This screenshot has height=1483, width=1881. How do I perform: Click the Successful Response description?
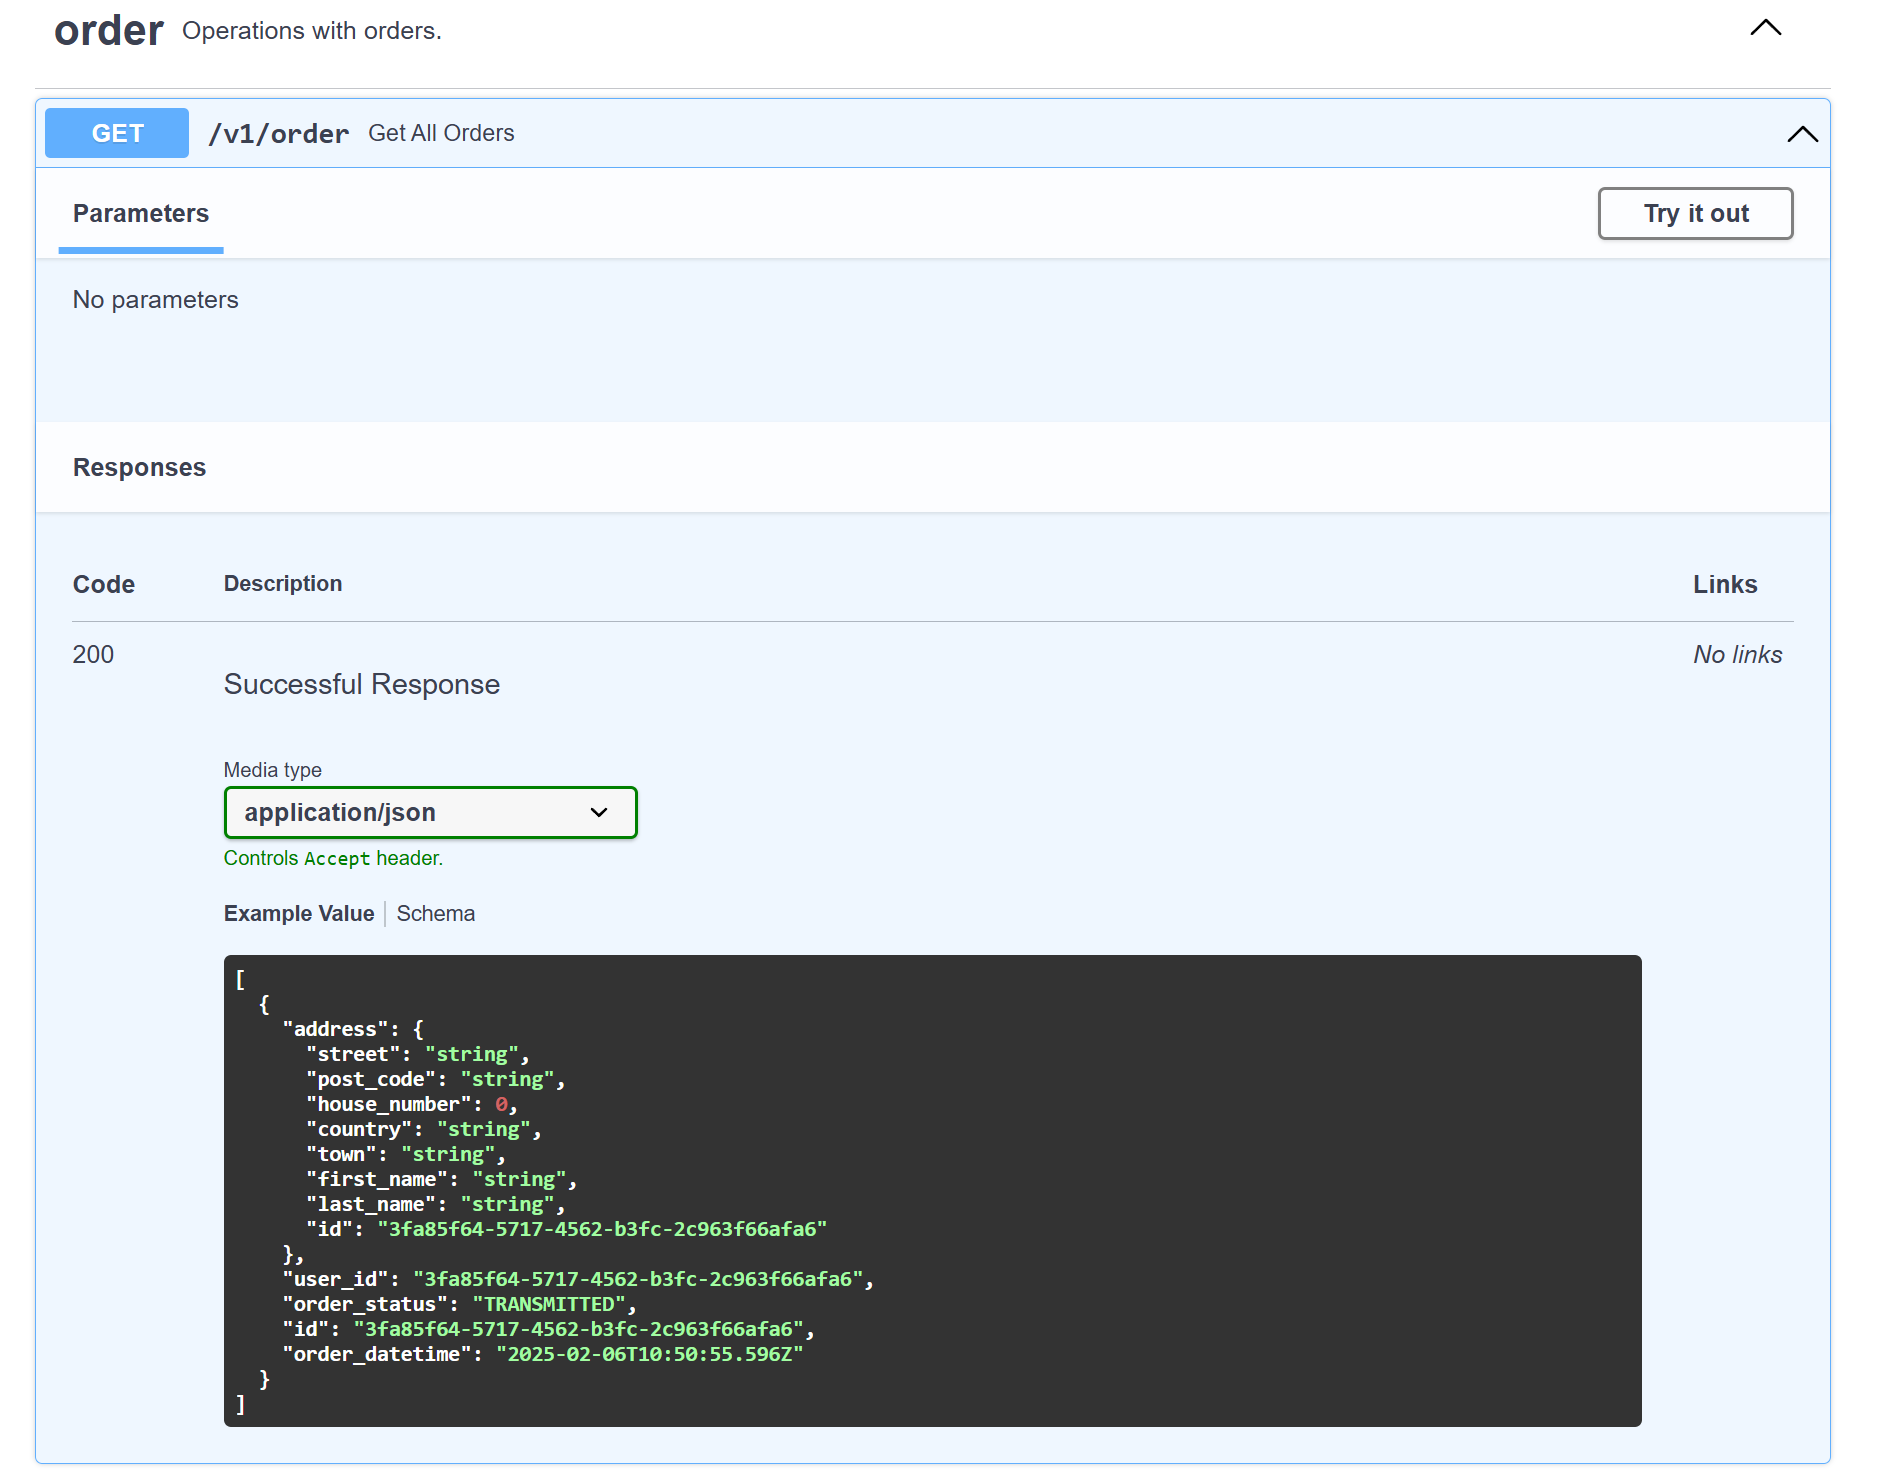(362, 684)
